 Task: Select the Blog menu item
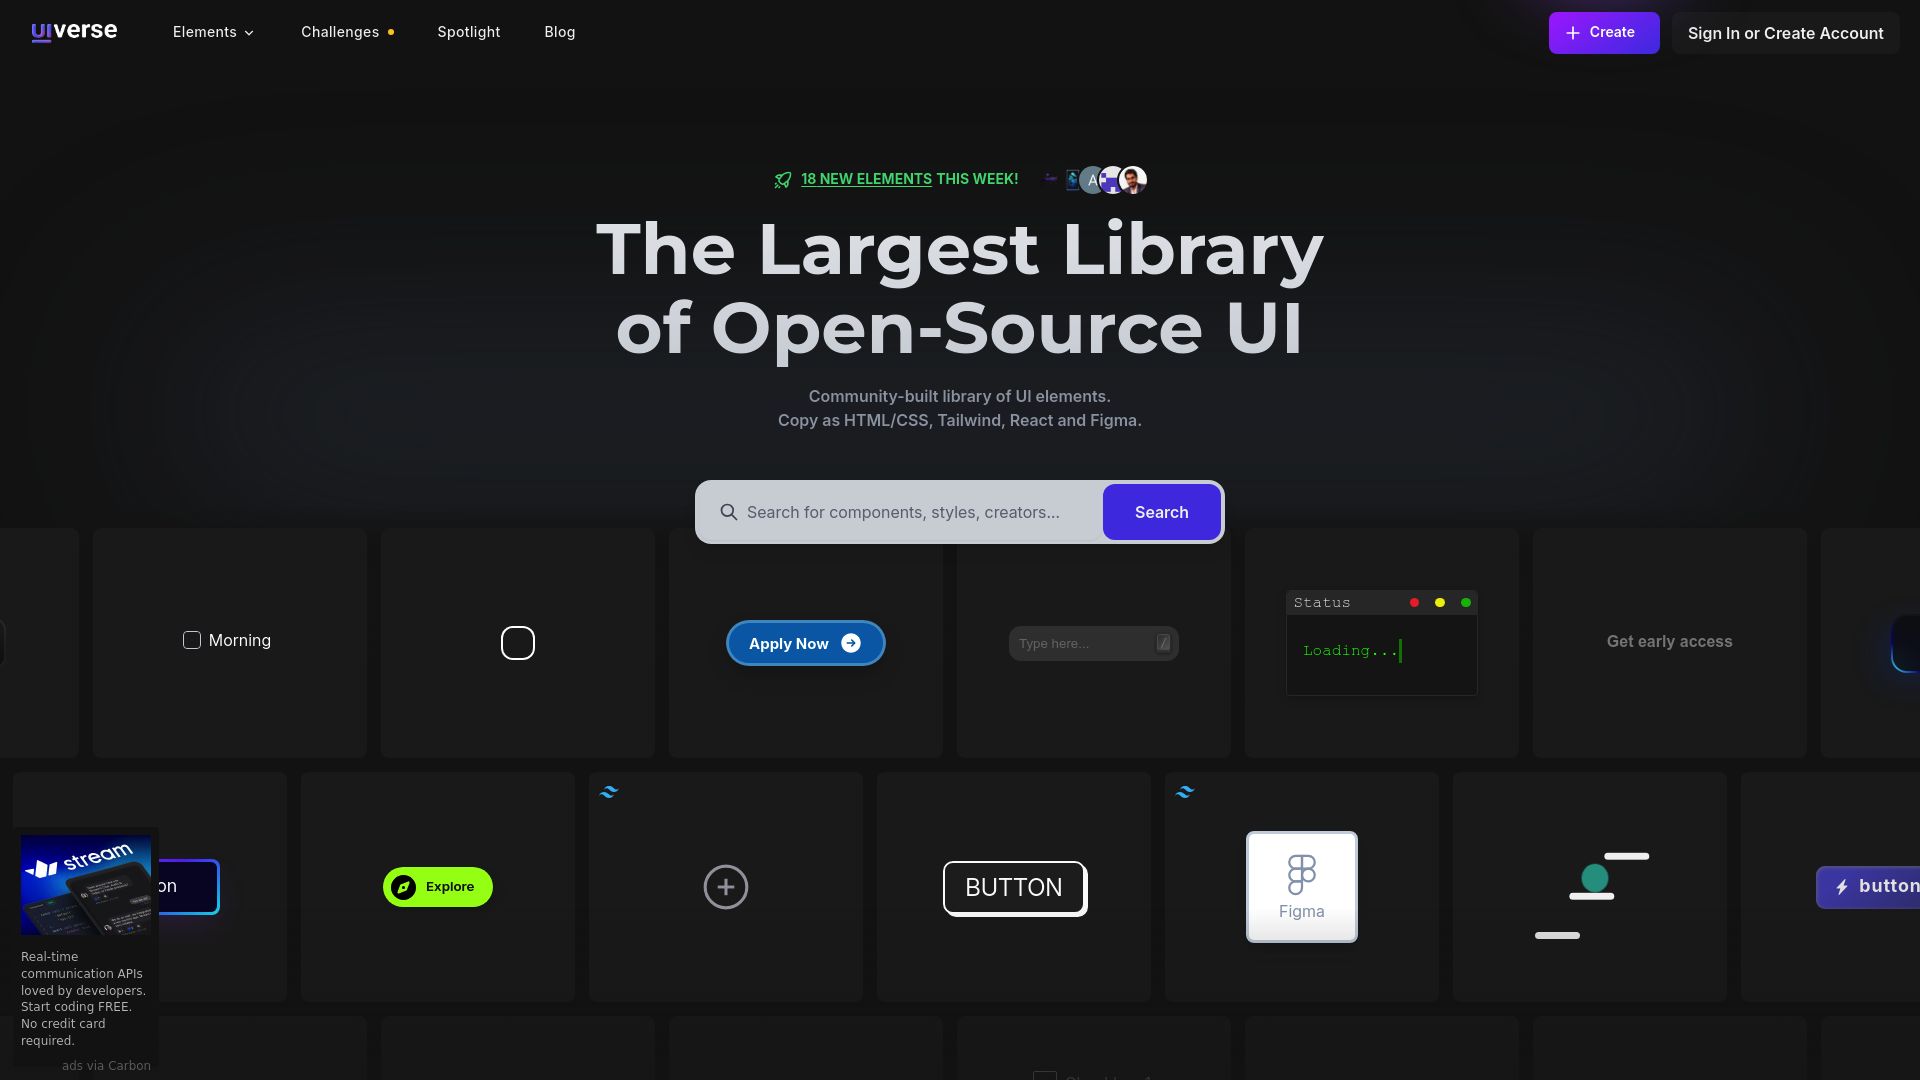pos(560,33)
